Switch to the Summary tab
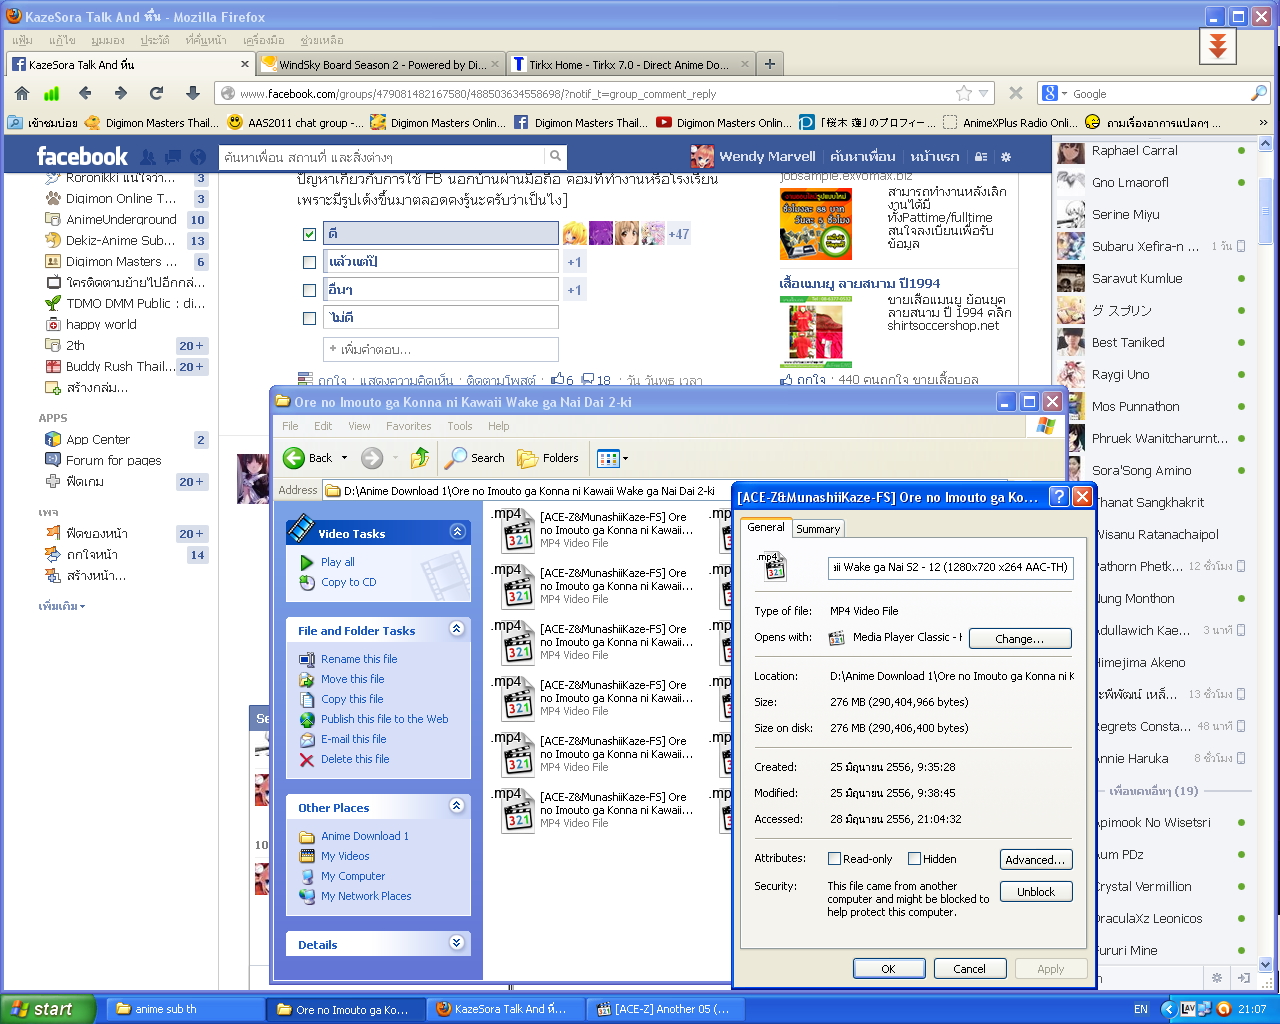The image size is (1280, 1024). [x=818, y=529]
